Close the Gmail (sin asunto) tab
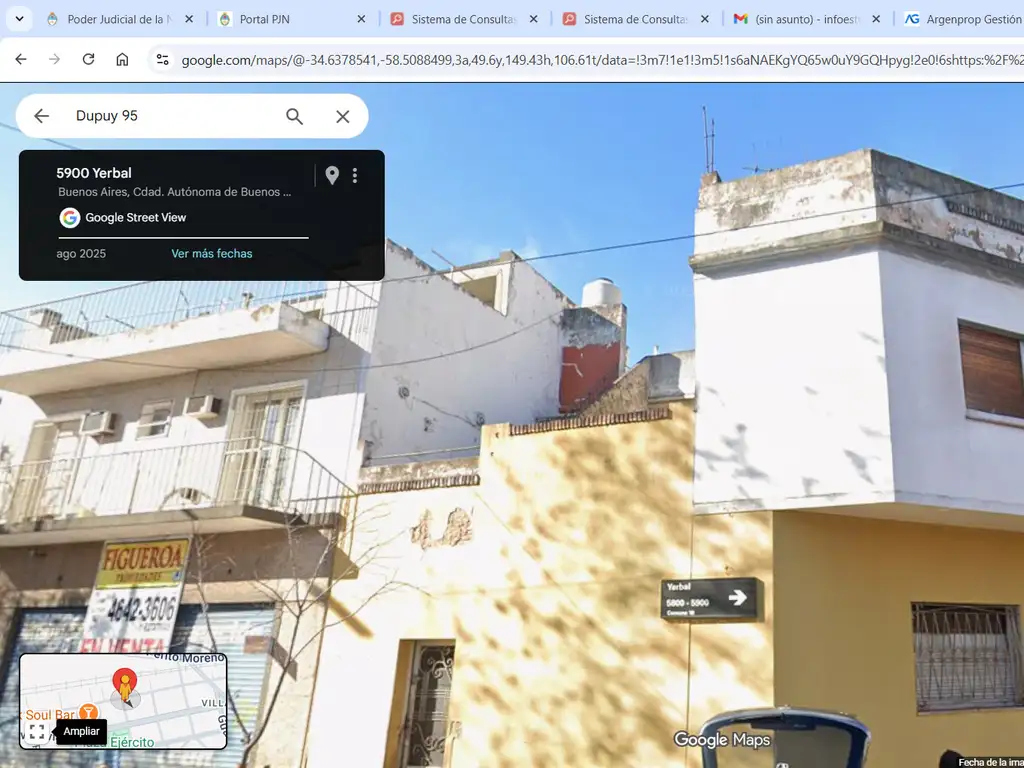The image size is (1024, 768). coord(876,20)
